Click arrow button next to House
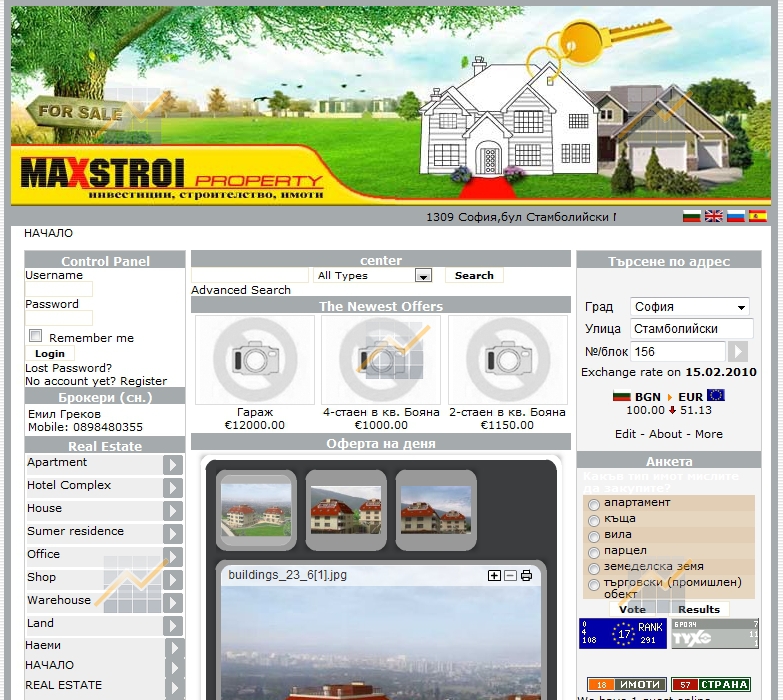The height and width of the screenshot is (700, 783). (173, 511)
